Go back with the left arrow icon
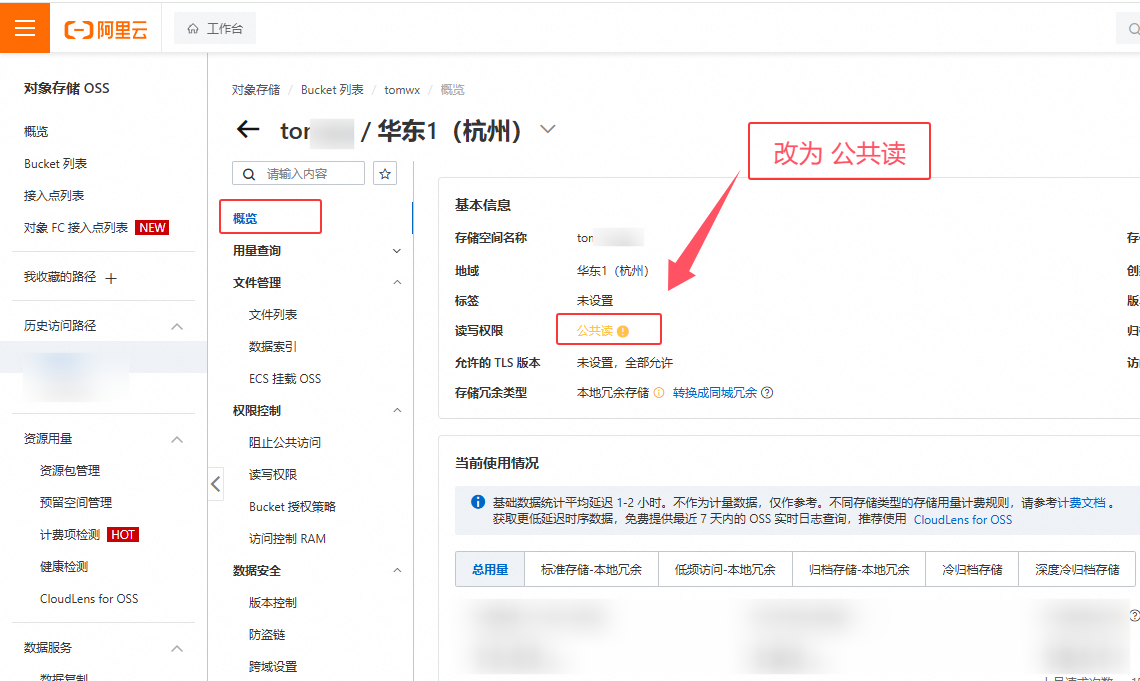Image resolution: width=1140 pixels, height=681 pixels. pyautogui.click(x=248, y=129)
